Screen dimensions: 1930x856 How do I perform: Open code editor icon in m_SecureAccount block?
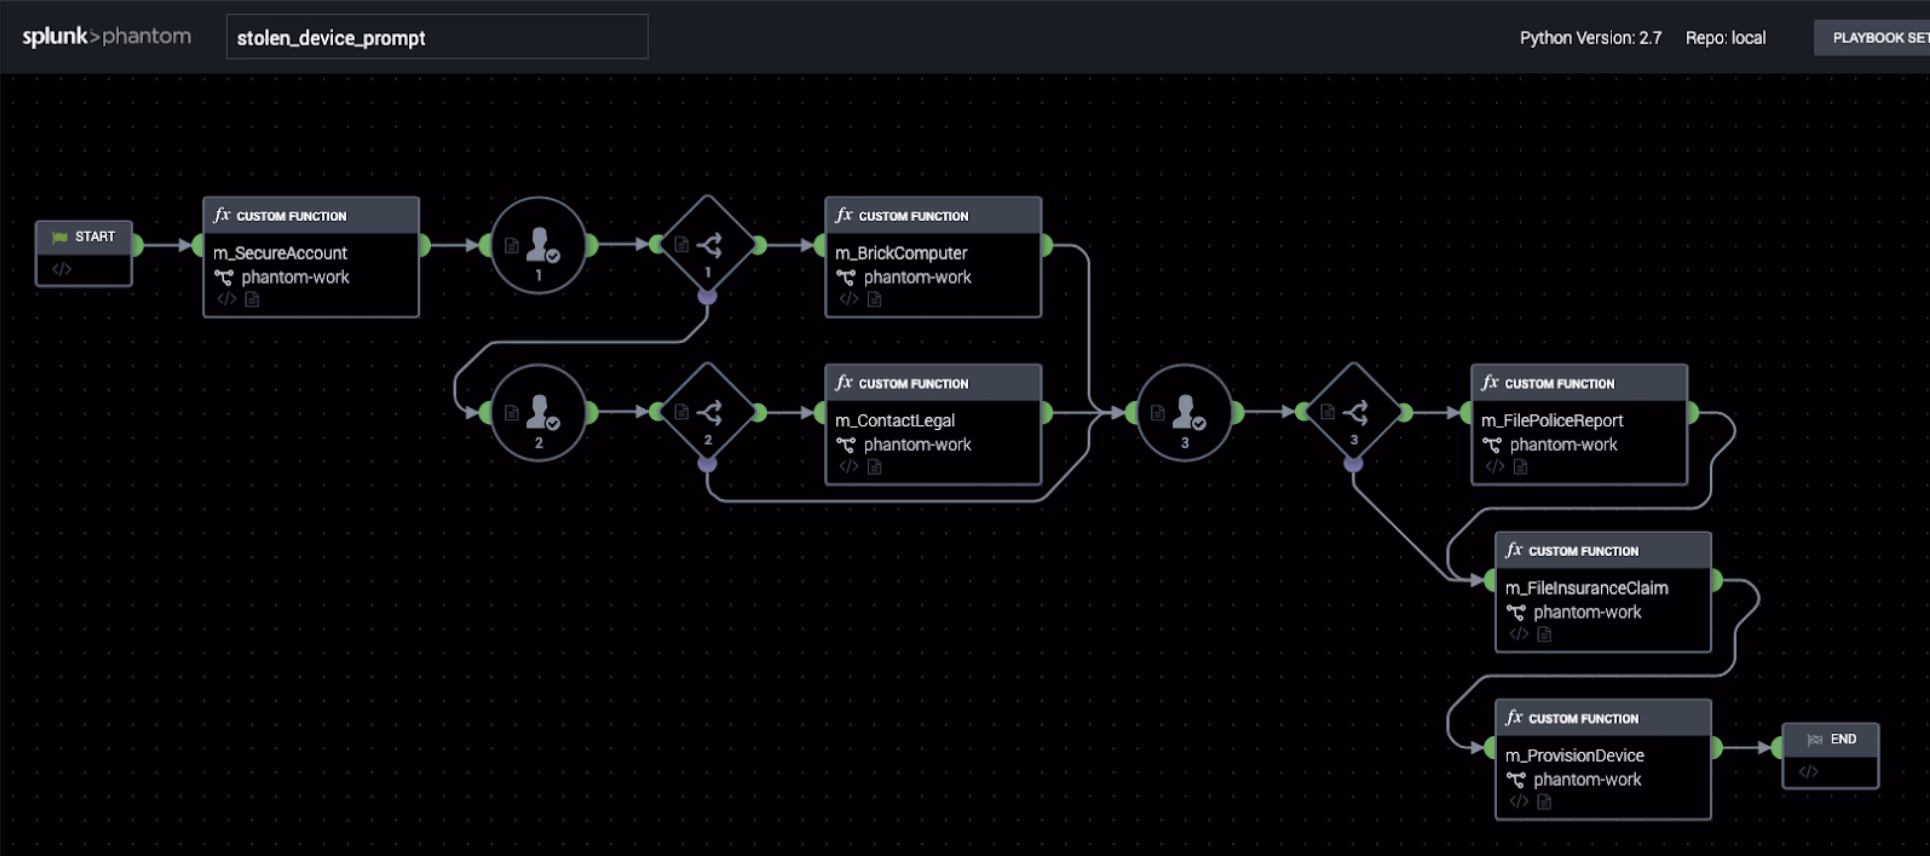(227, 299)
